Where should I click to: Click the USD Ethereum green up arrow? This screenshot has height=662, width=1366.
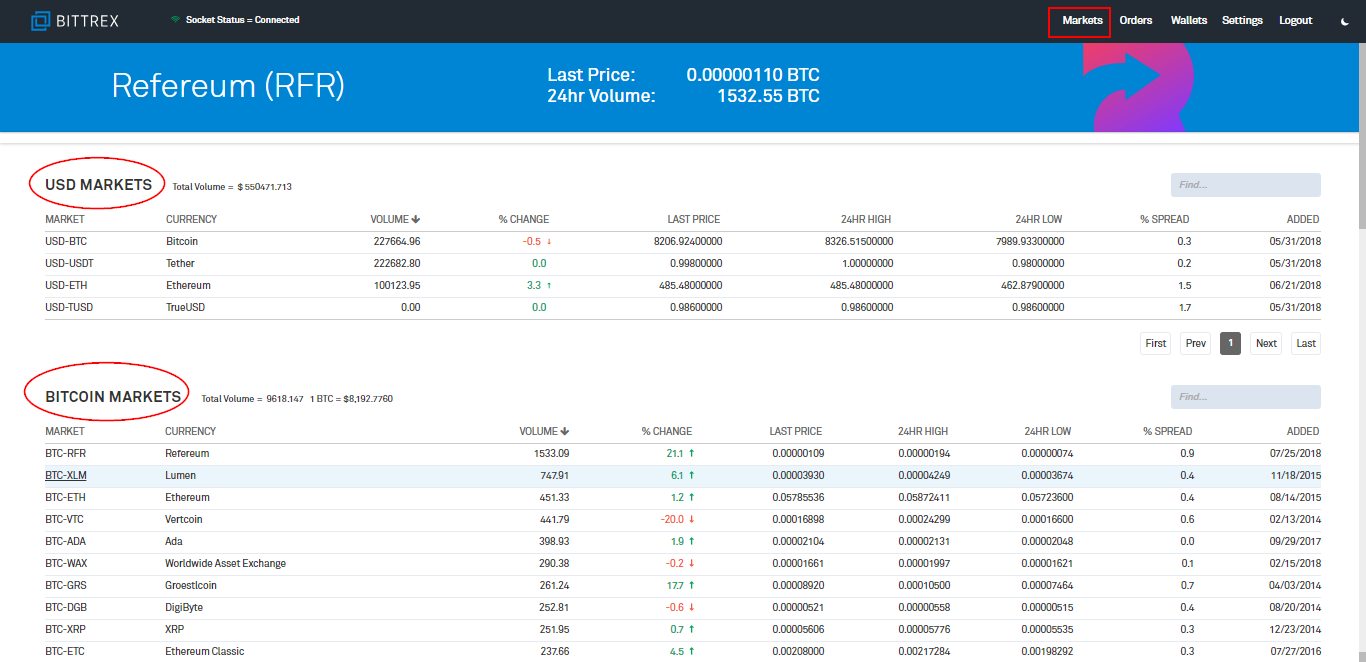pyautogui.click(x=549, y=285)
